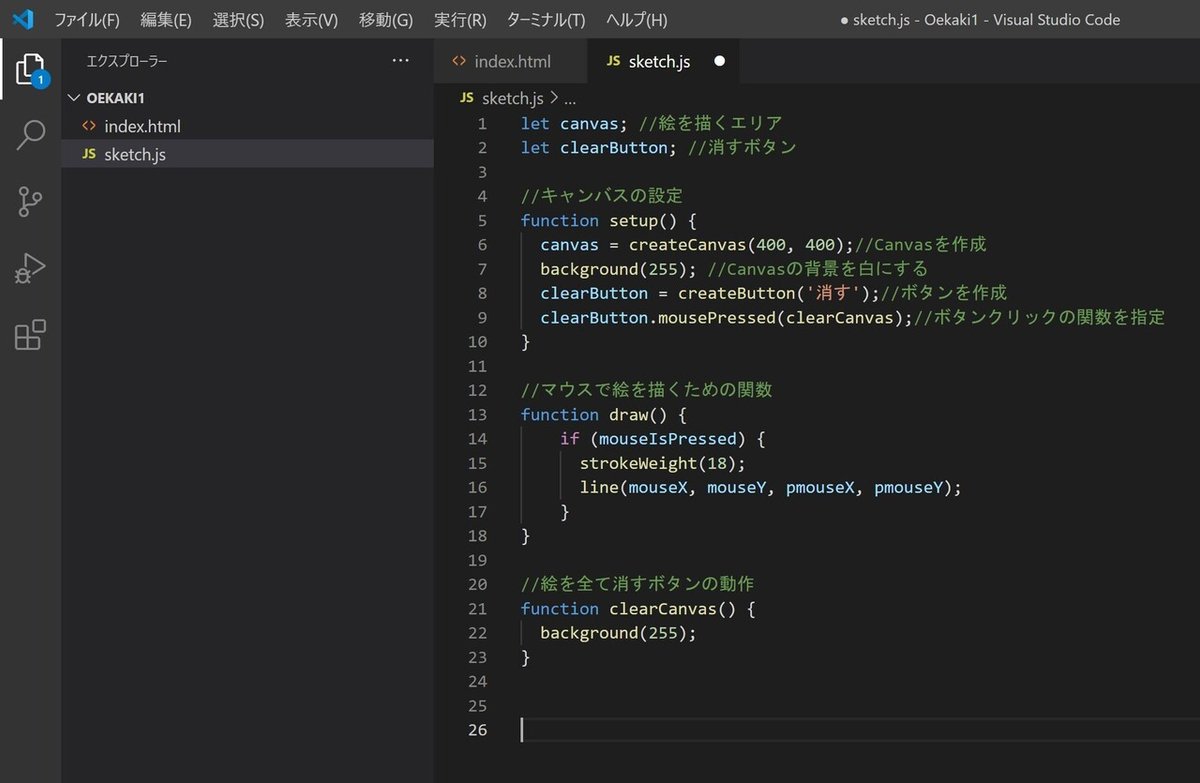Open the Search view in activity bar
This screenshot has height=783, width=1200.
(x=30, y=135)
